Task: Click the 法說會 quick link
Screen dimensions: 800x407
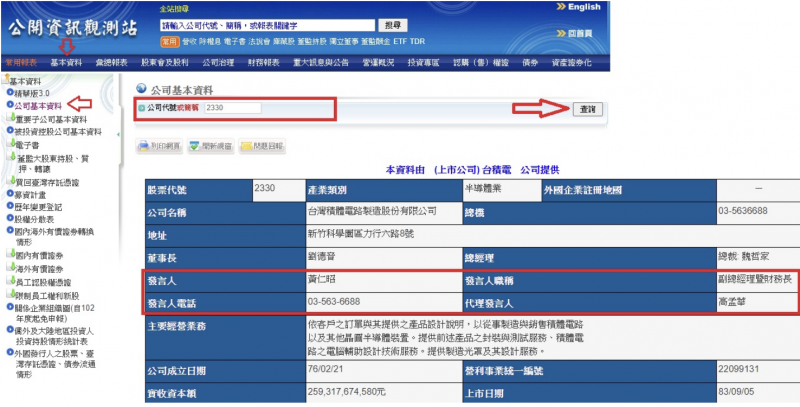Action: (259, 41)
